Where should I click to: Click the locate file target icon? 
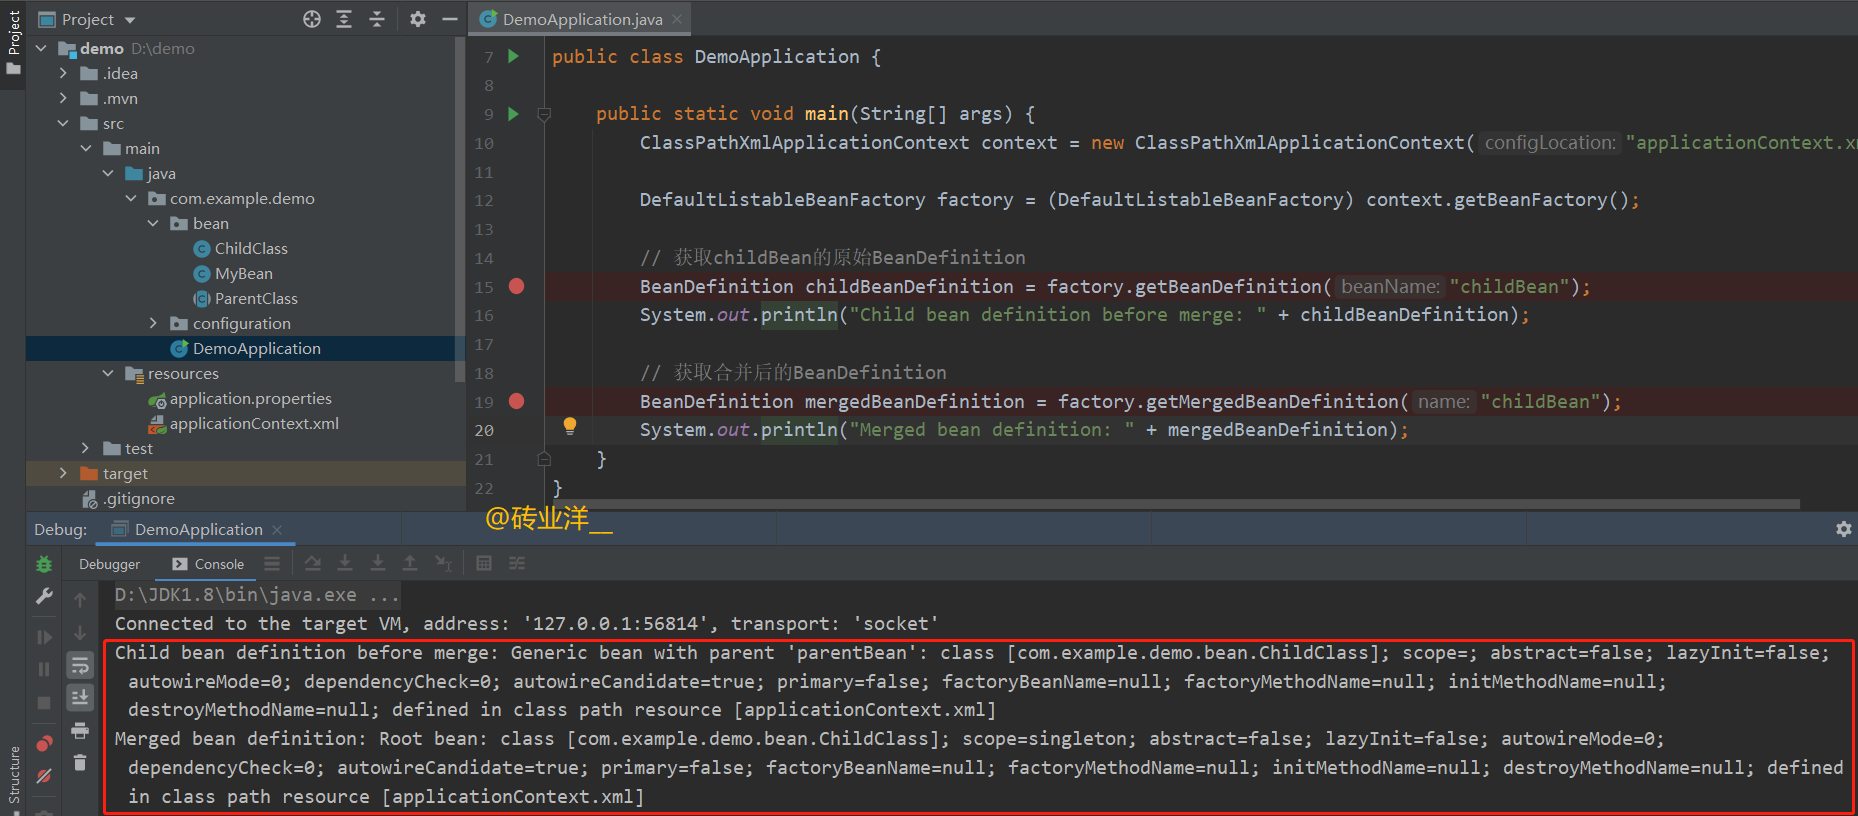coord(312,19)
